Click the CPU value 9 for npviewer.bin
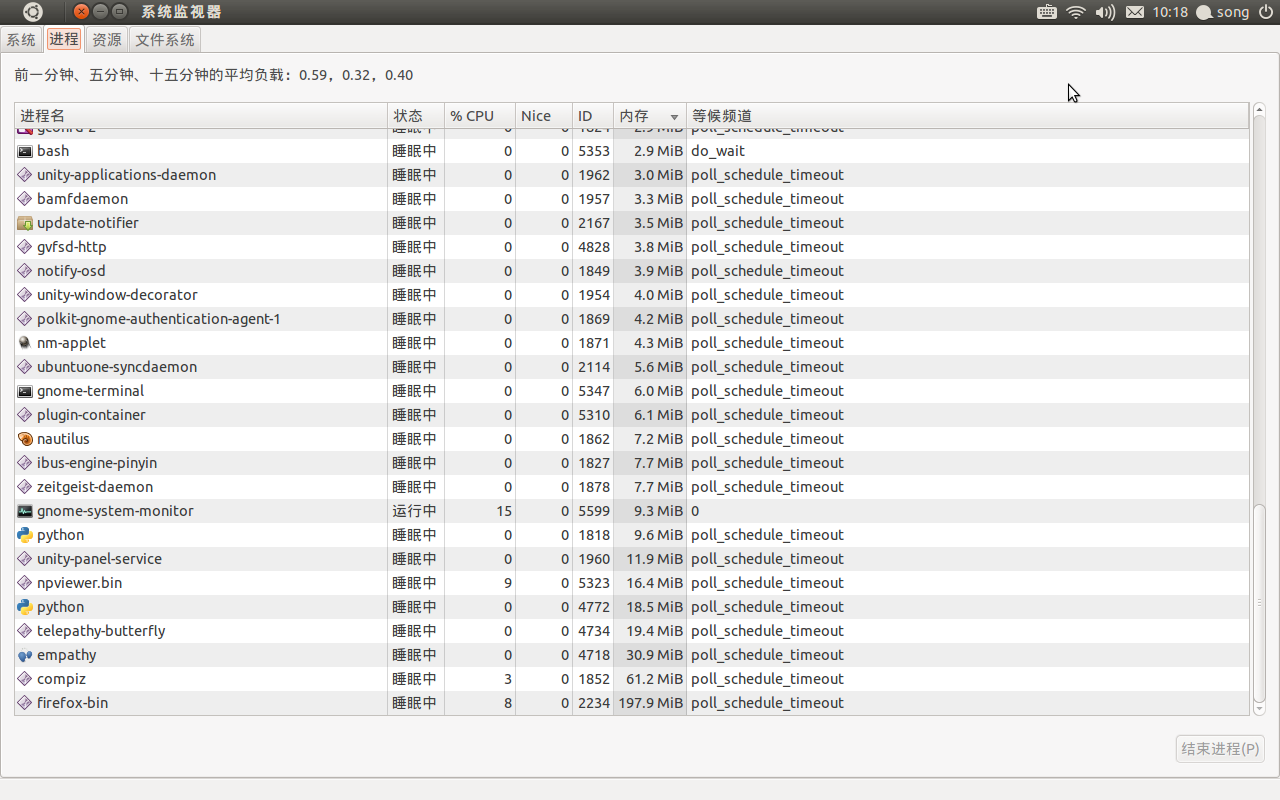1280x800 pixels. (508, 583)
